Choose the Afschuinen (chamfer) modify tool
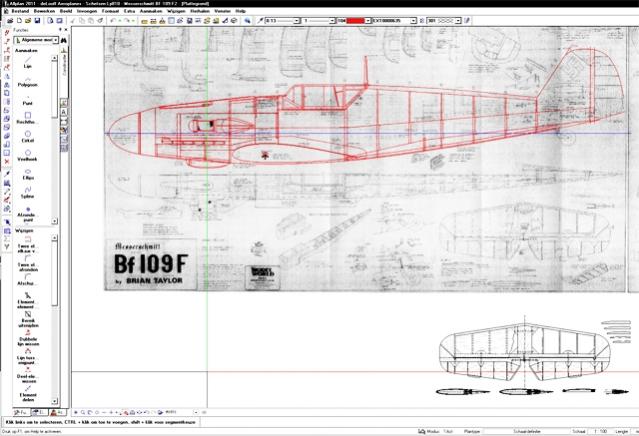Screen dimensions: 639x436 (27, 279)
